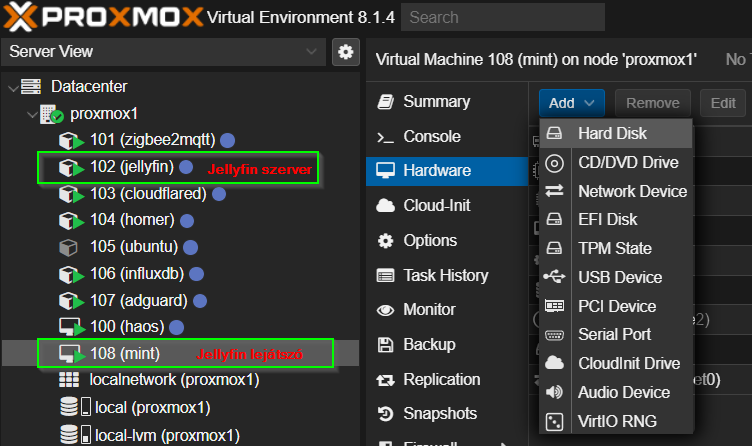Select container 106 (influxdb) in tree
Viewport: 752px width, 446px height.
(x=180, y=274)
